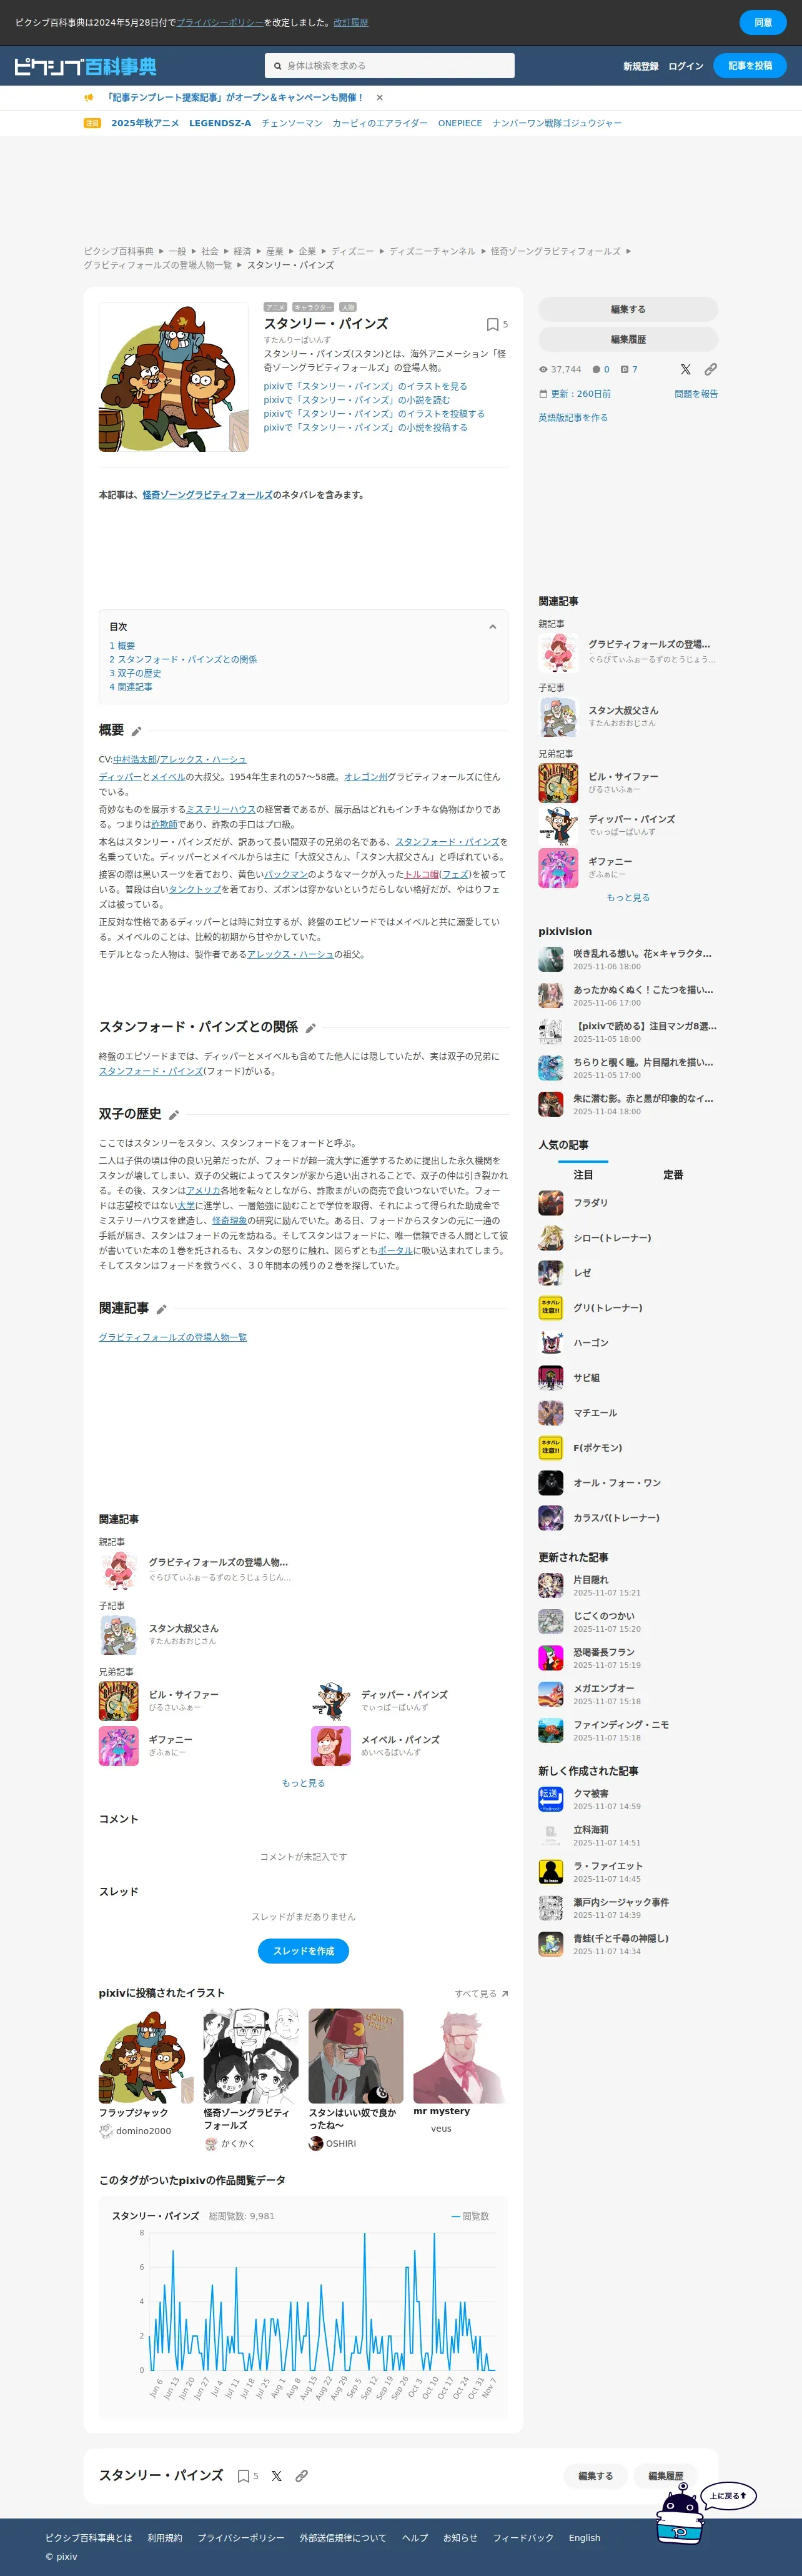Click 編集履歴 in the sidebar
802x2576 pixels.
tap(628, 339)
